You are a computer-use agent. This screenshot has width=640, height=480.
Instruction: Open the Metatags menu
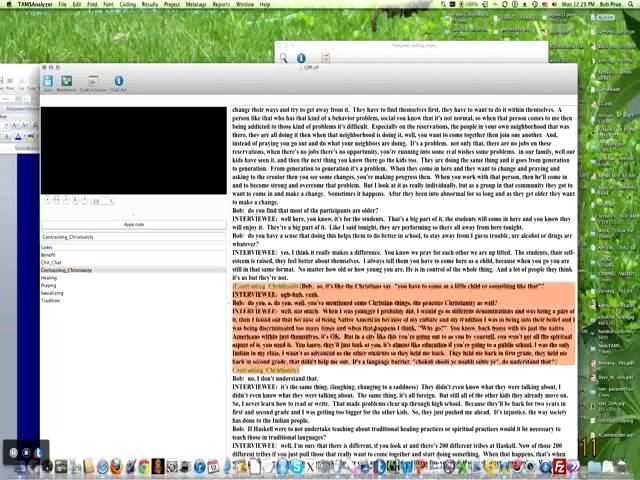(196, 4)
